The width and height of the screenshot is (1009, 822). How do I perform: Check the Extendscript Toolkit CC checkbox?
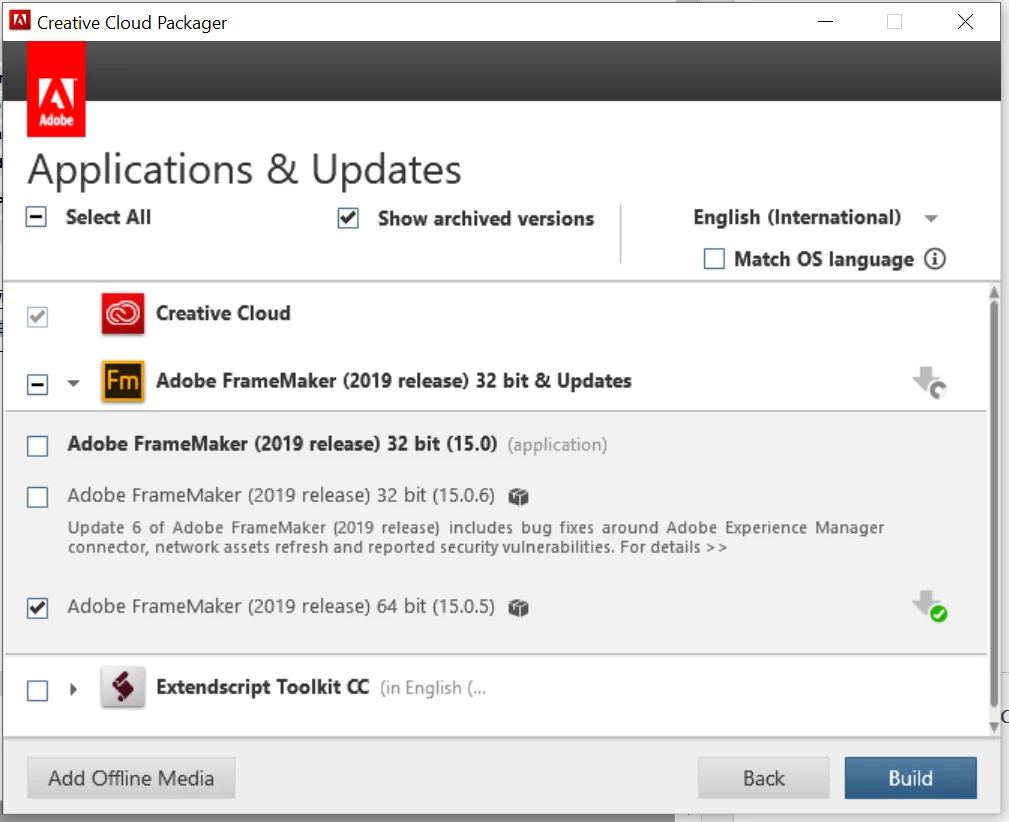tap(37, 691)
